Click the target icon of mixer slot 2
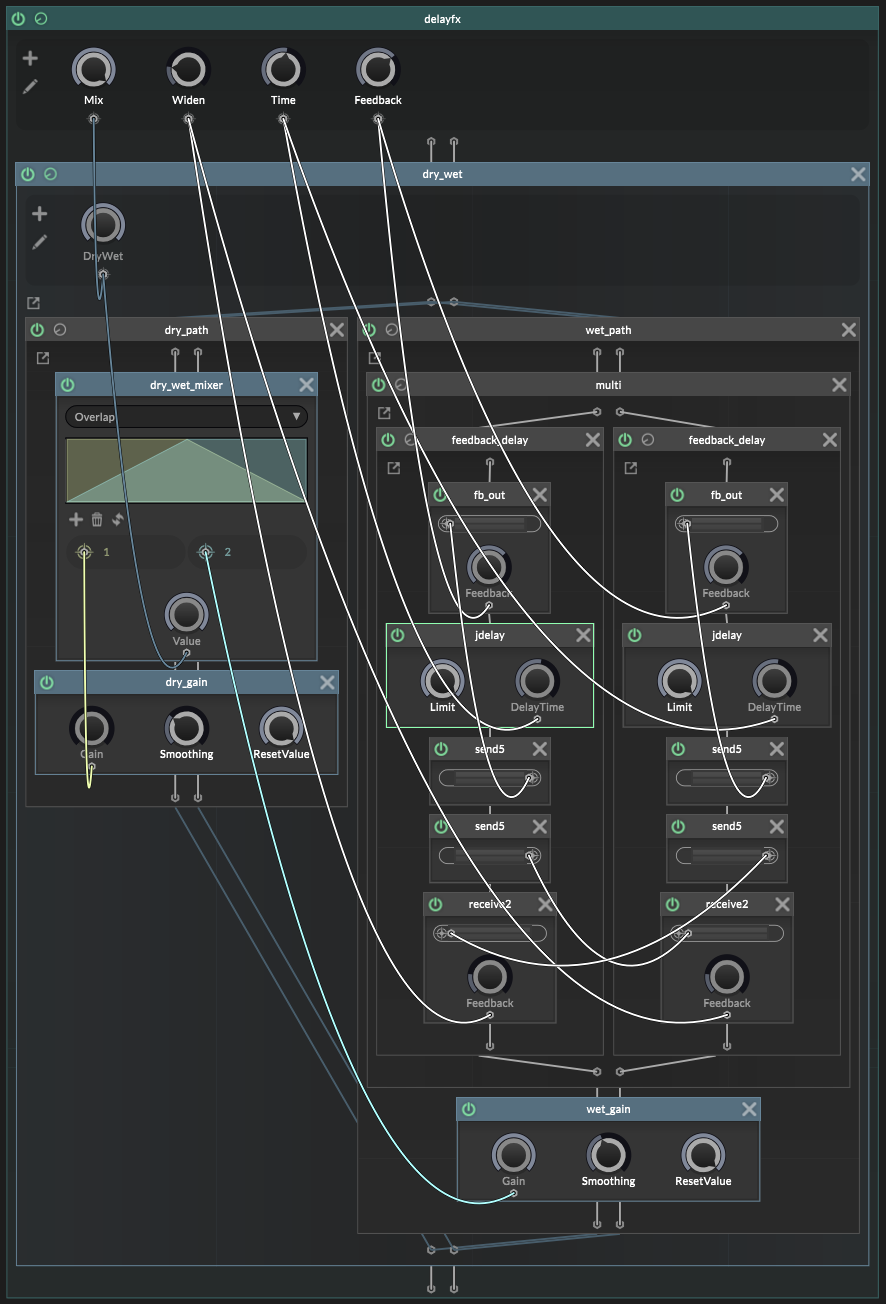The height and width of the screenshot is (1304, 886). (206, 552)
